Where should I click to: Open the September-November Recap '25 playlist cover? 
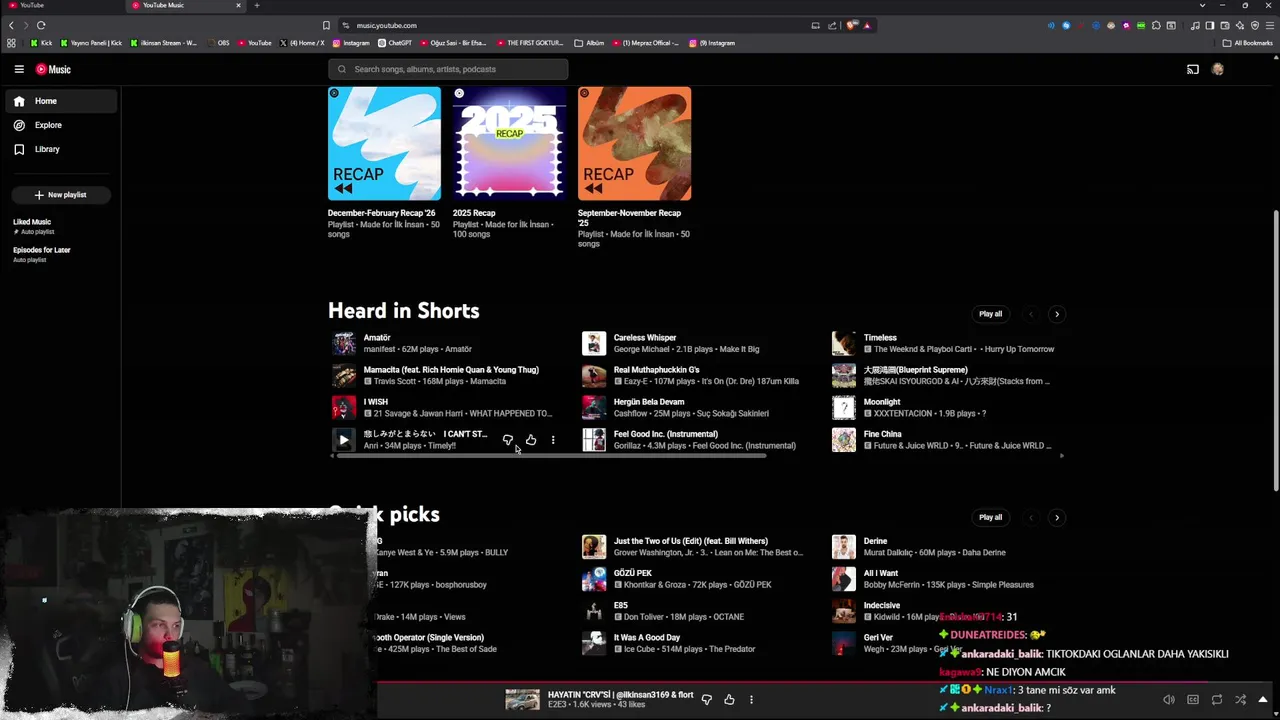click(x=634, y=144)
